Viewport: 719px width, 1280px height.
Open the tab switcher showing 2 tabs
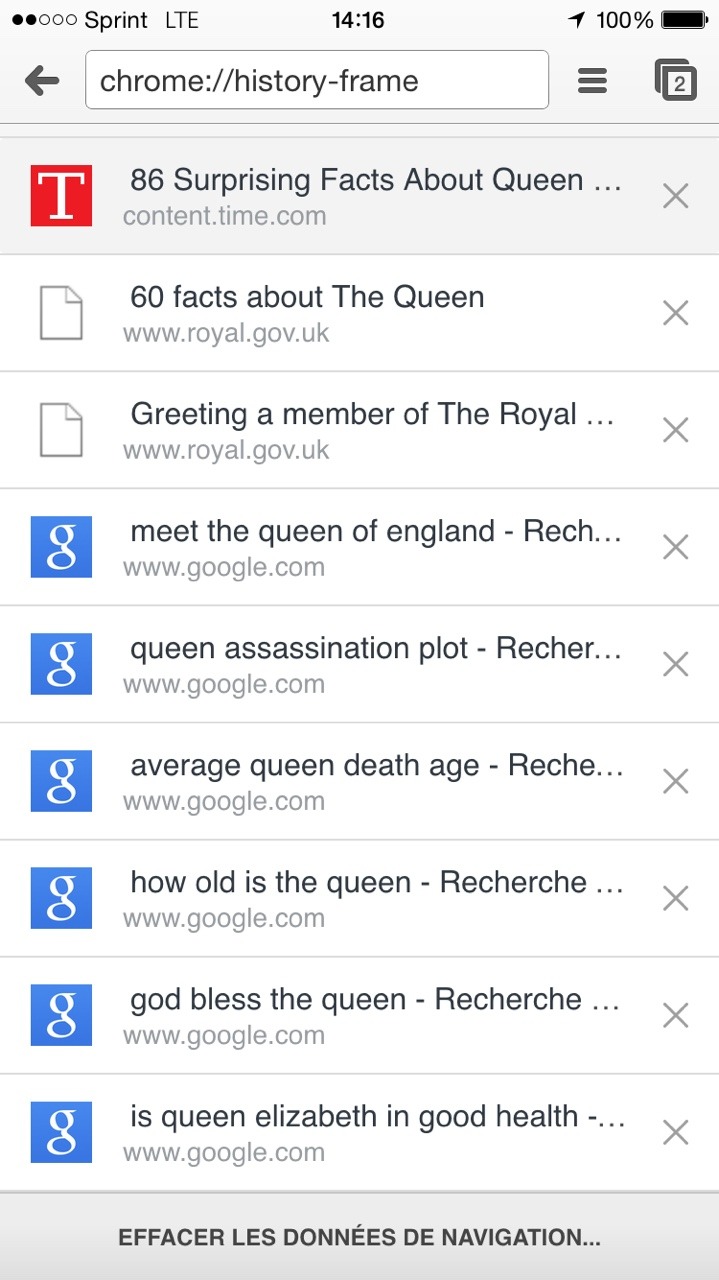(675, 80)
